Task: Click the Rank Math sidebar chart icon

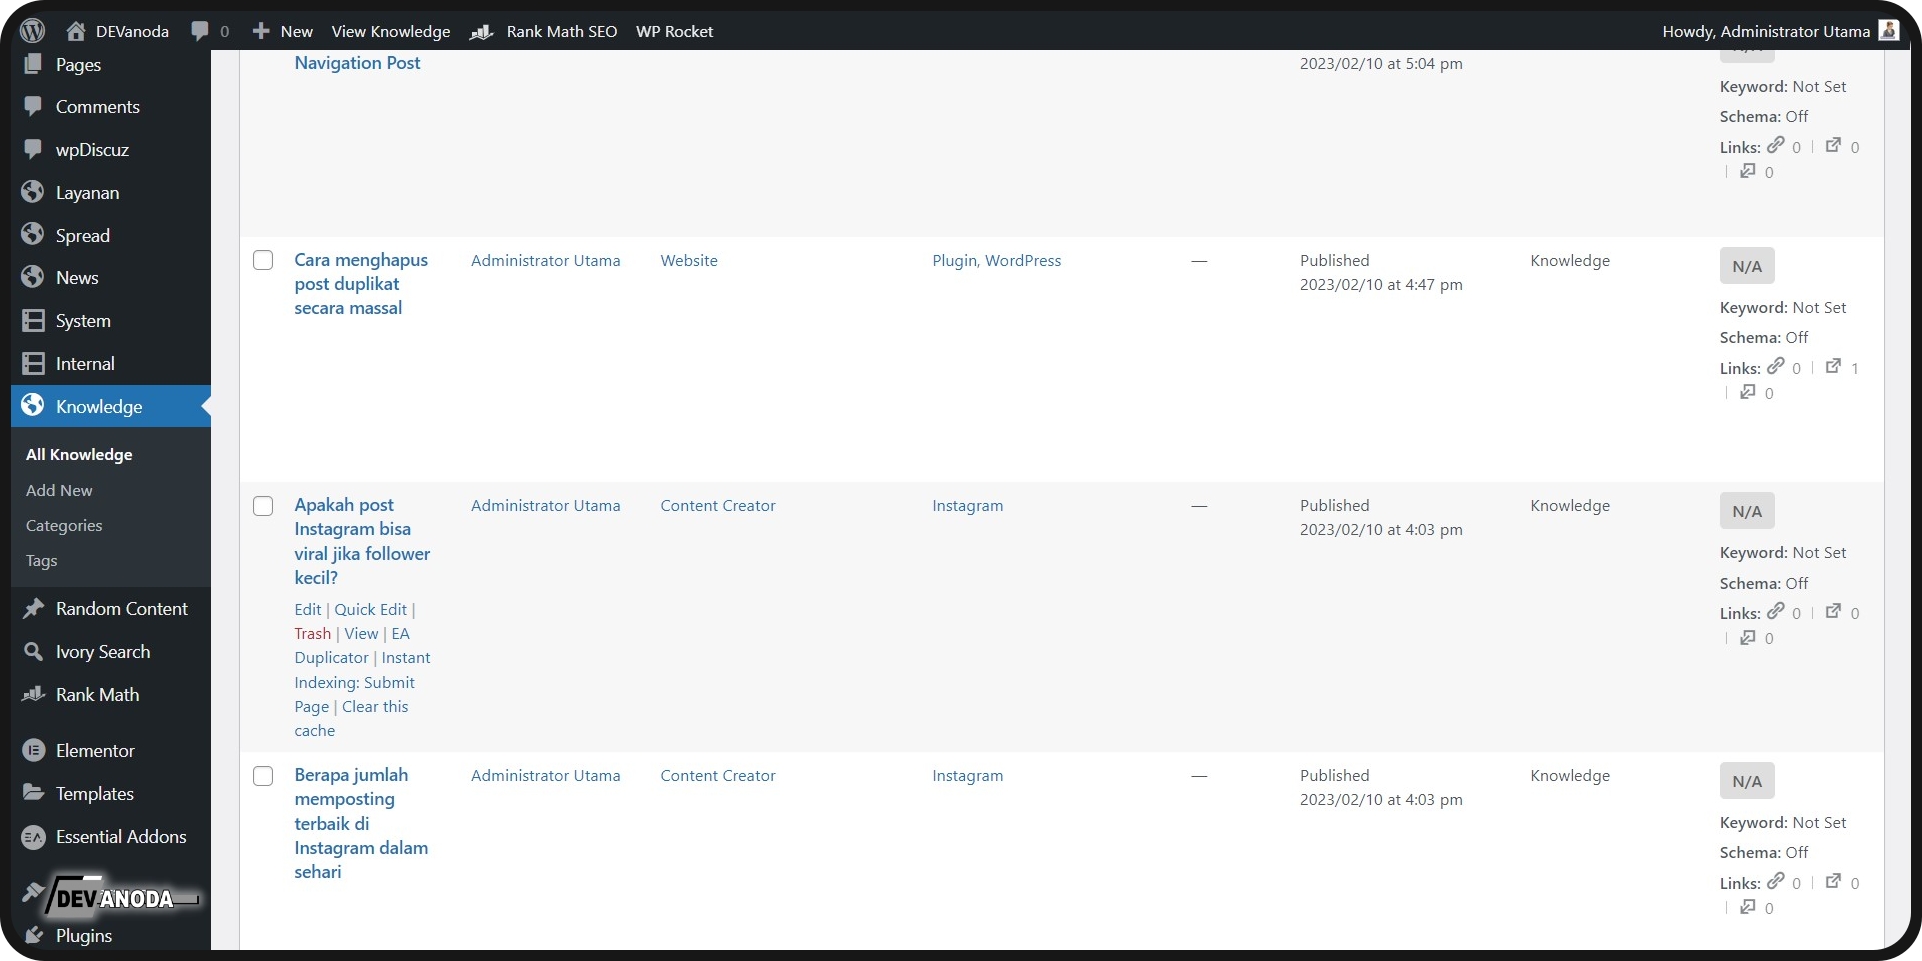Action: point(33,694)
